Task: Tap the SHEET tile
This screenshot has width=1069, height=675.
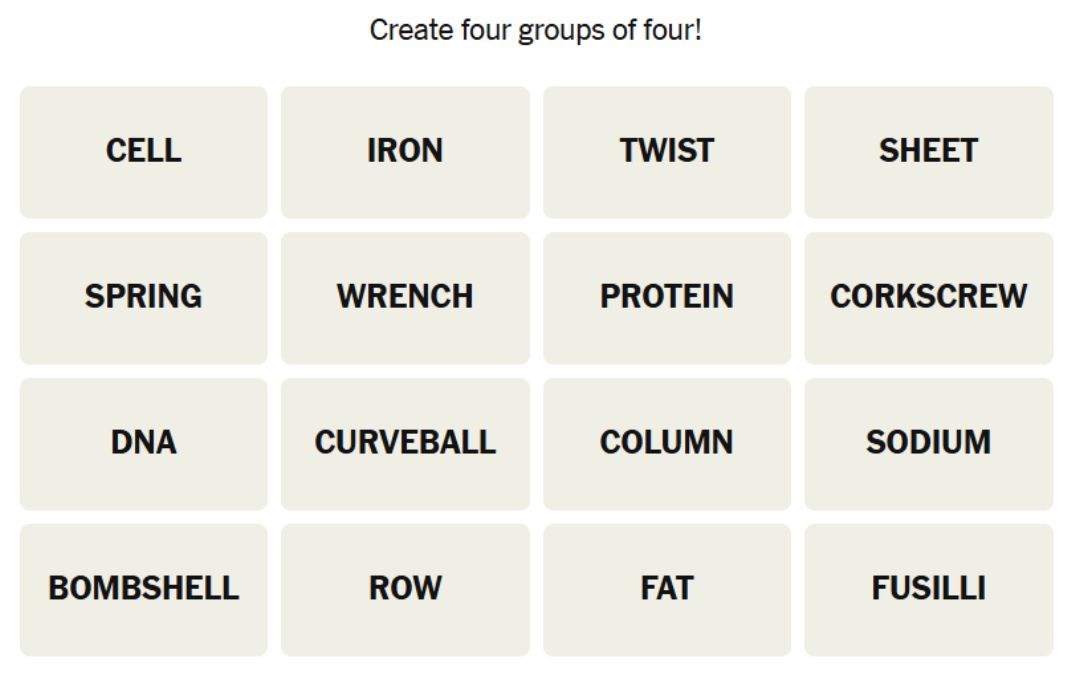Action: click(928, 151)
